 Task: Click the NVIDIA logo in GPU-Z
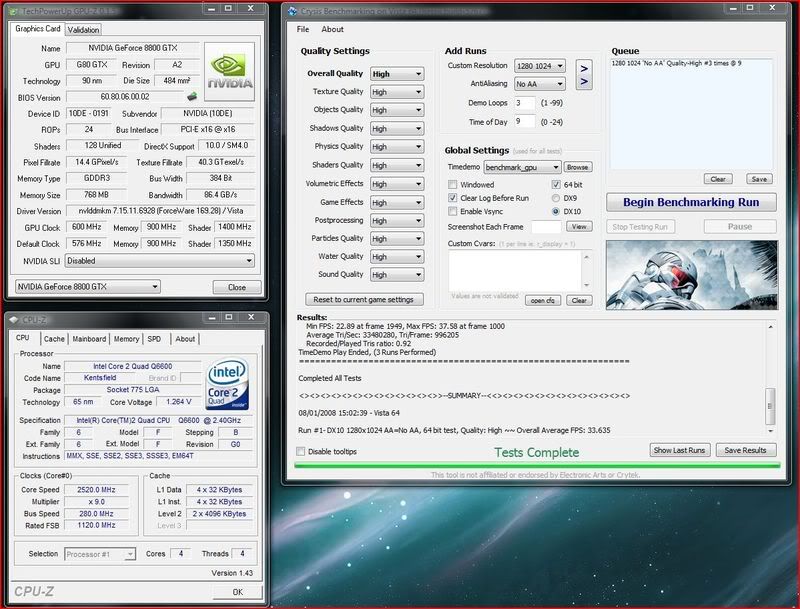230,72
